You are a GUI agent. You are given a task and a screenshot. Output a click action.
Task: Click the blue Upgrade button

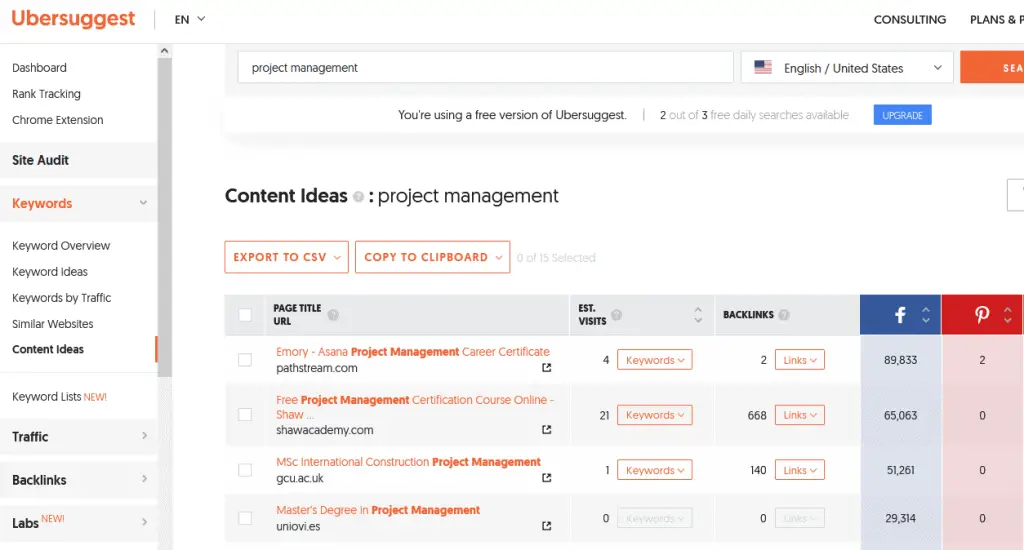pyautogui.click(x=902, y=115)
